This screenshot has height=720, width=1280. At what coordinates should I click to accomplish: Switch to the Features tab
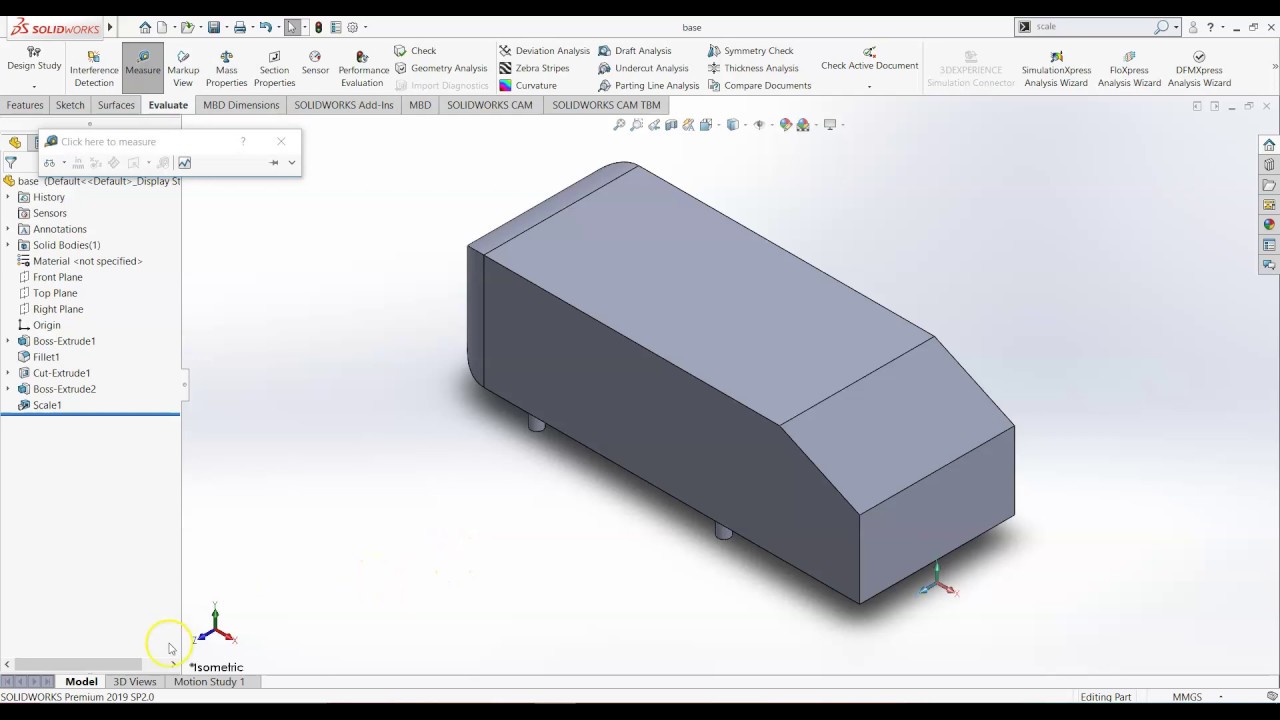(x=25, y=105)
